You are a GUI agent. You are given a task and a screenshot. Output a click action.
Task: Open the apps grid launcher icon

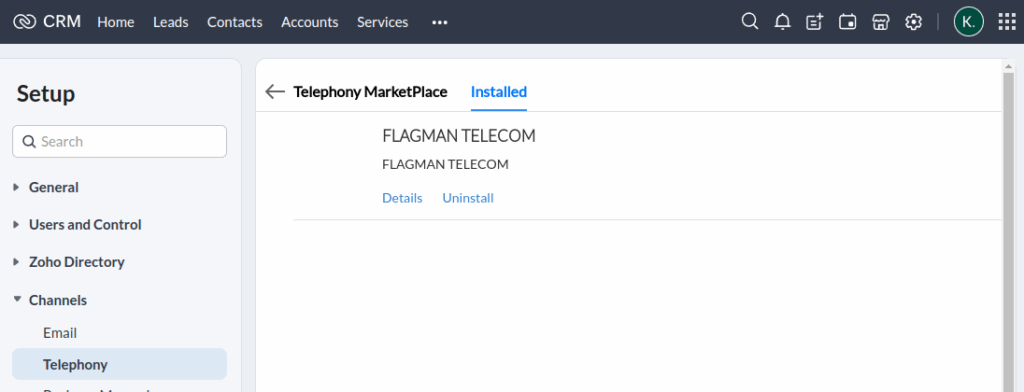(x=1007, y=22)
